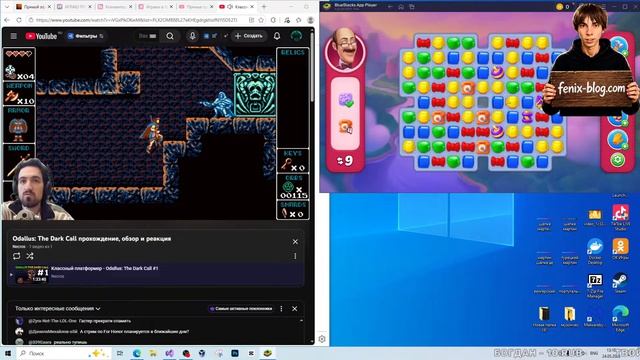The image size is (640, 360).
Task: Open BlueStacks settings gear in game panel
Action: click(618, 160)
